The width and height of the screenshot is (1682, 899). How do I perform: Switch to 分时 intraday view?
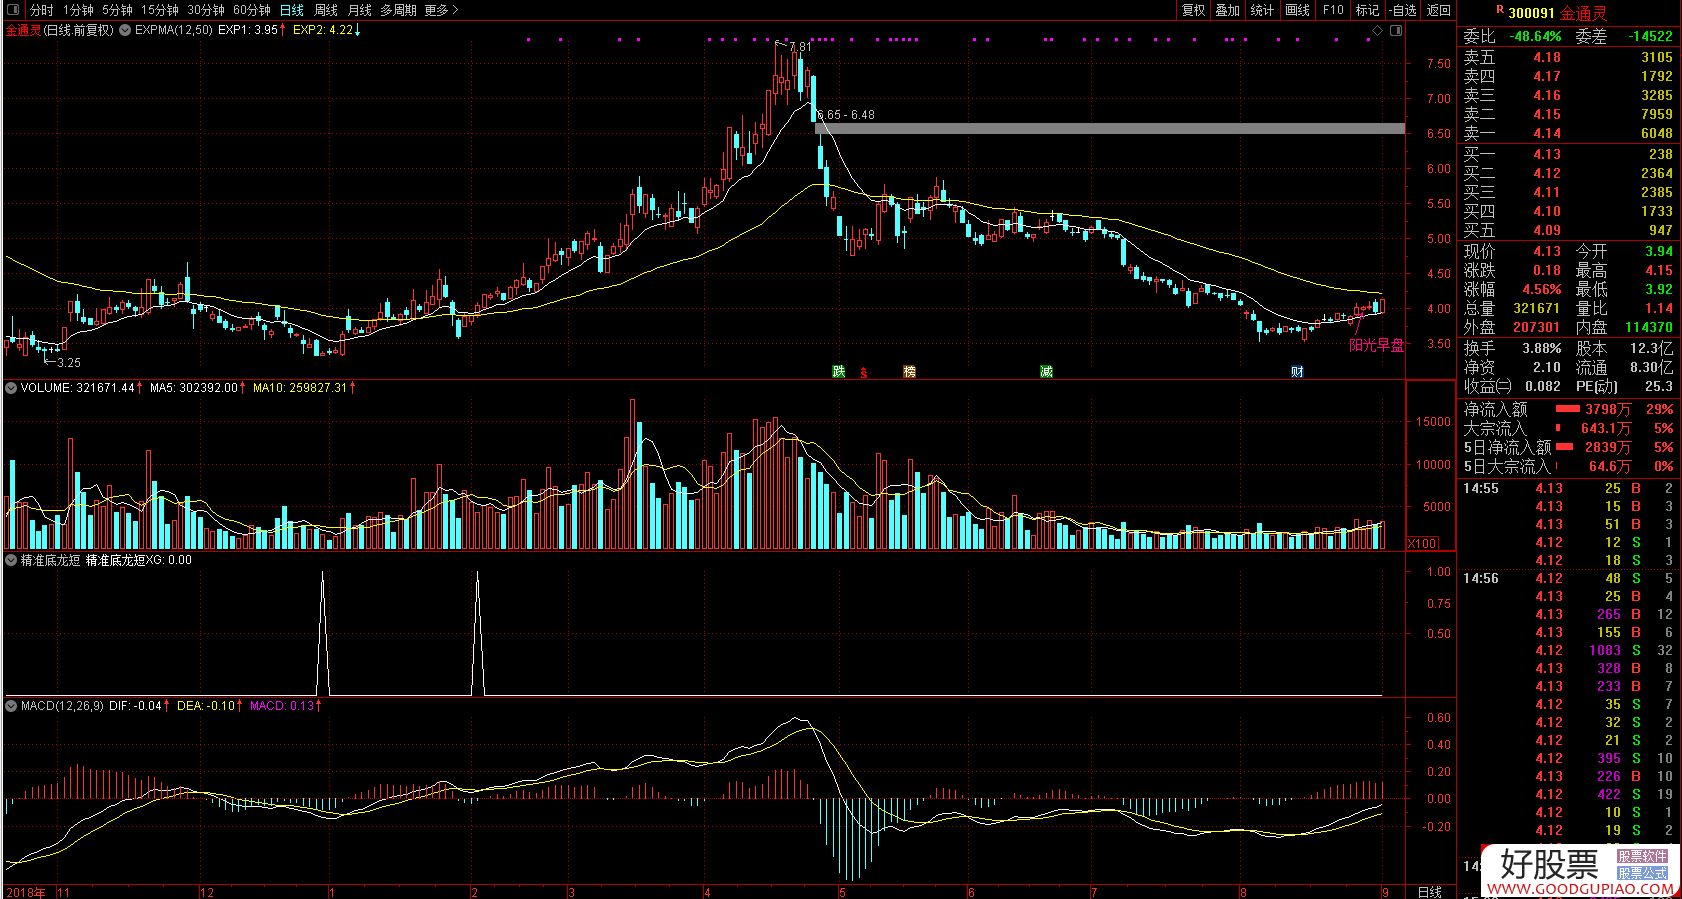pos(41,10)
